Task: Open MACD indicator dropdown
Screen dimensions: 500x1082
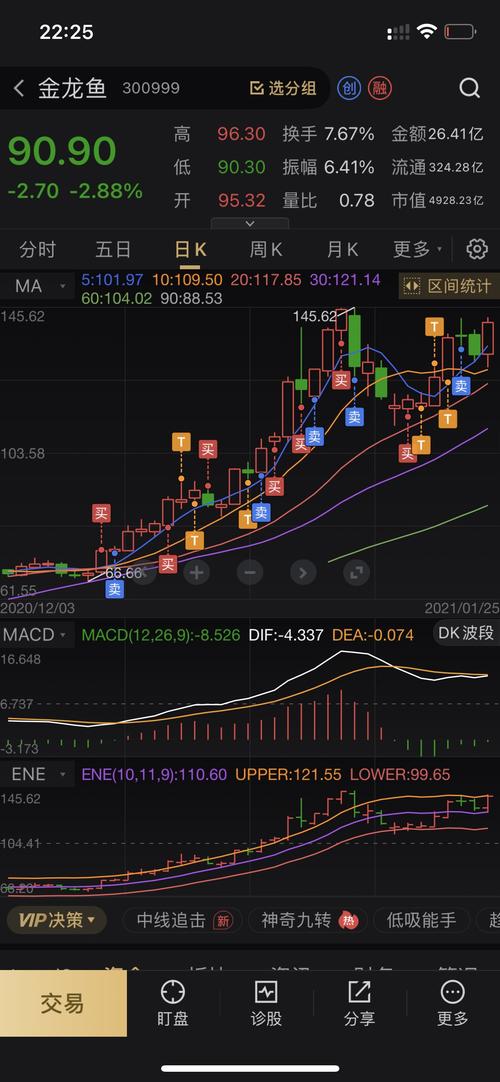Action: (37, 634)
